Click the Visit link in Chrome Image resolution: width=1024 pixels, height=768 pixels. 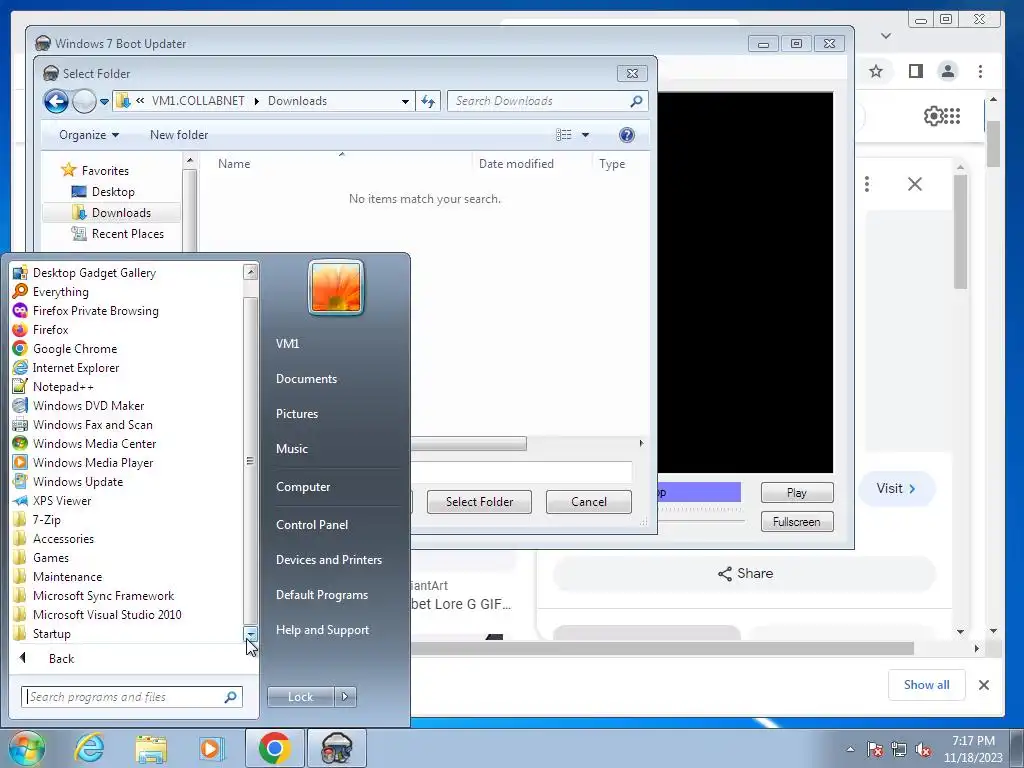click(x=896, y=488)
